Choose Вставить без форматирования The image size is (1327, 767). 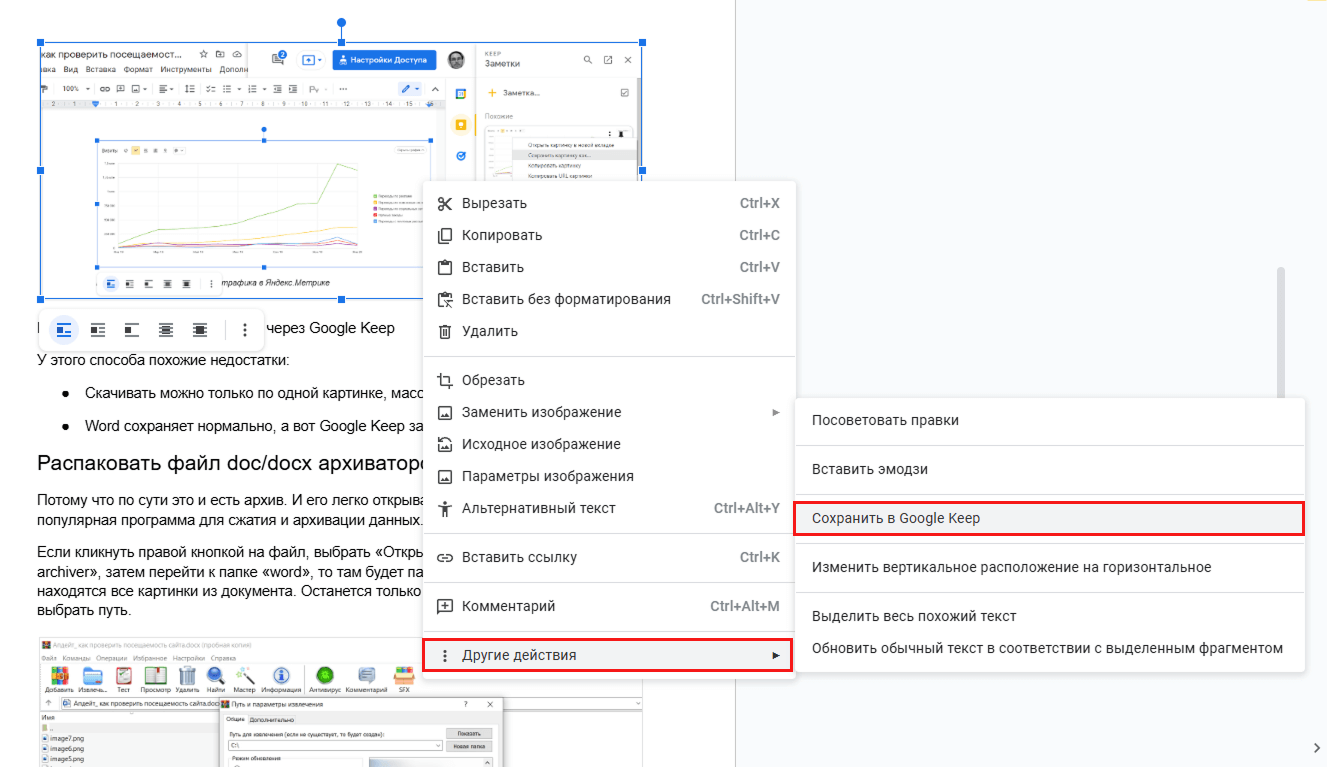[609, 299]
